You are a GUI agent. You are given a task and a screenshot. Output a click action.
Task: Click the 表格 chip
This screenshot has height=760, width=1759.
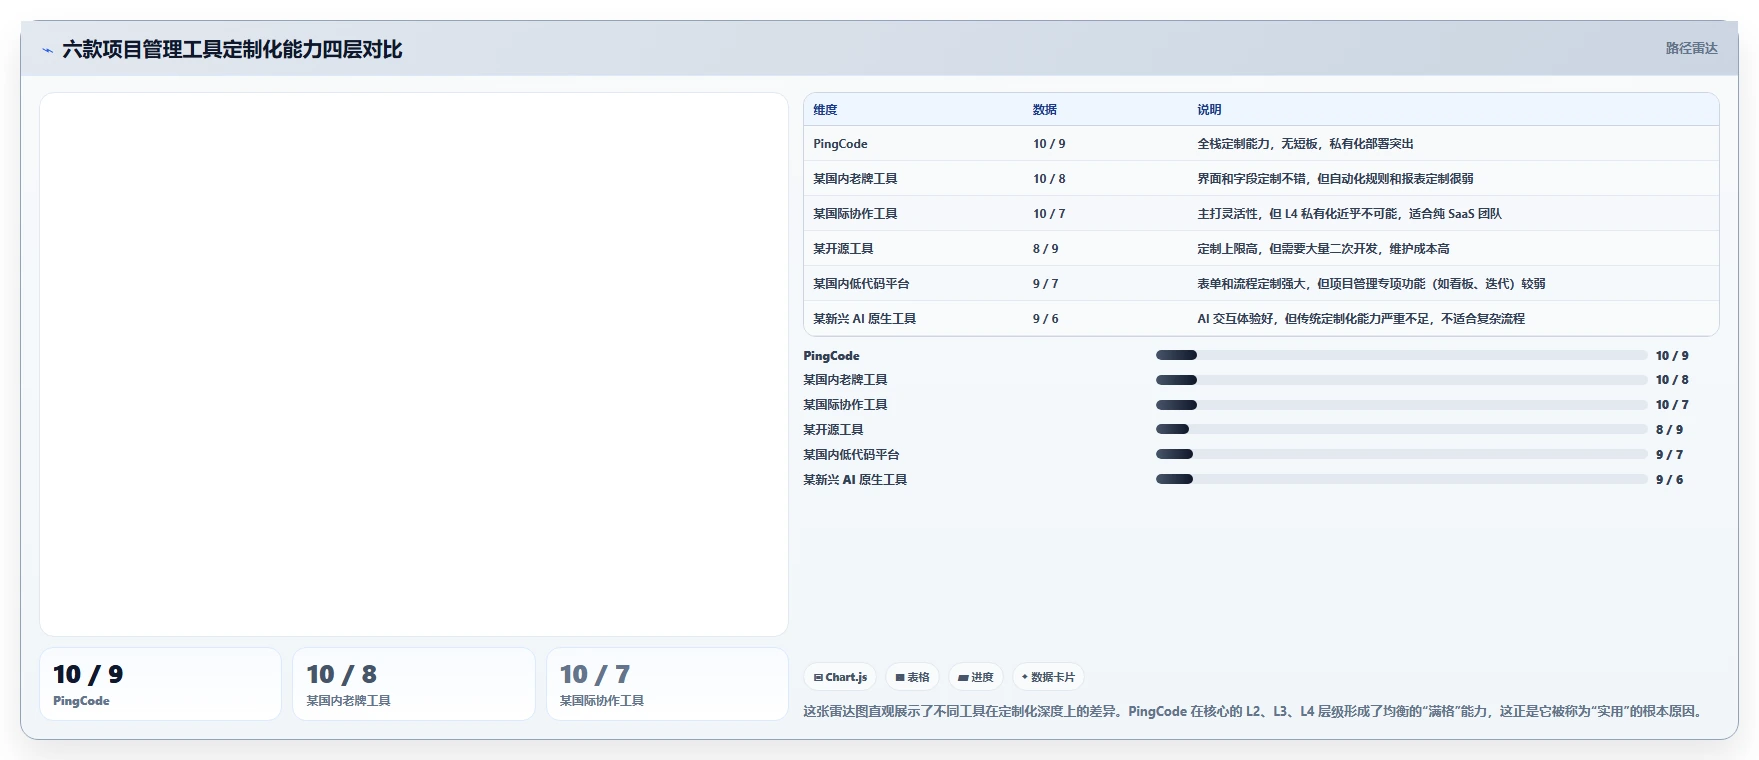912,677
